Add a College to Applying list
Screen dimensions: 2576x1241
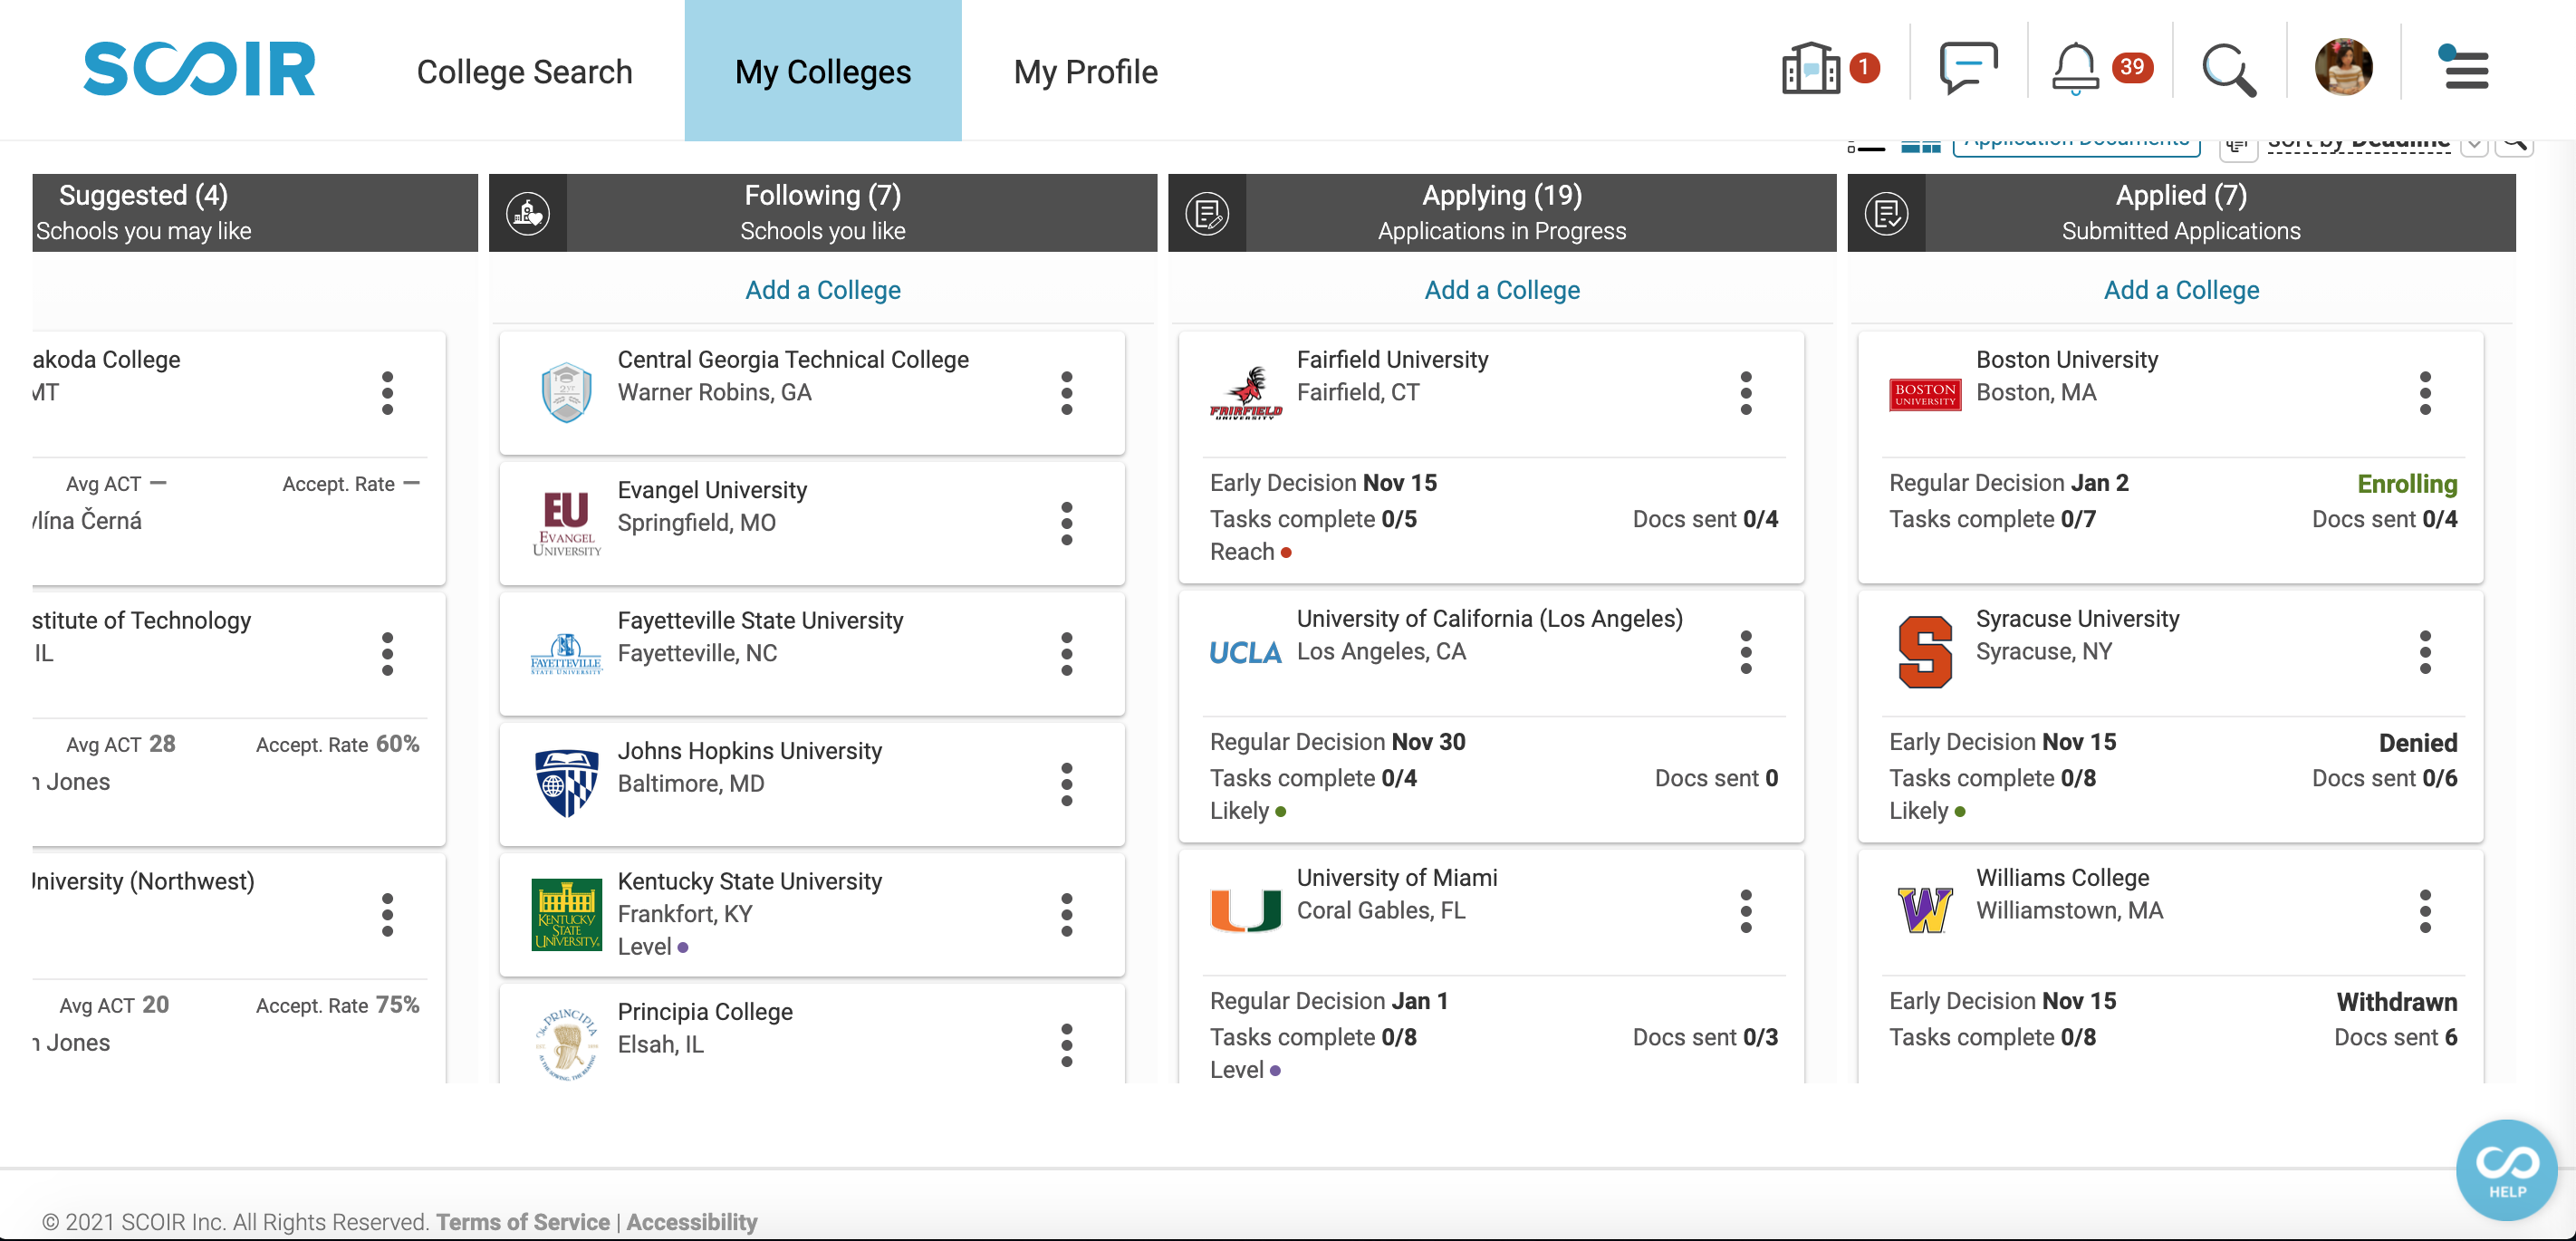tap(1502, 290)
